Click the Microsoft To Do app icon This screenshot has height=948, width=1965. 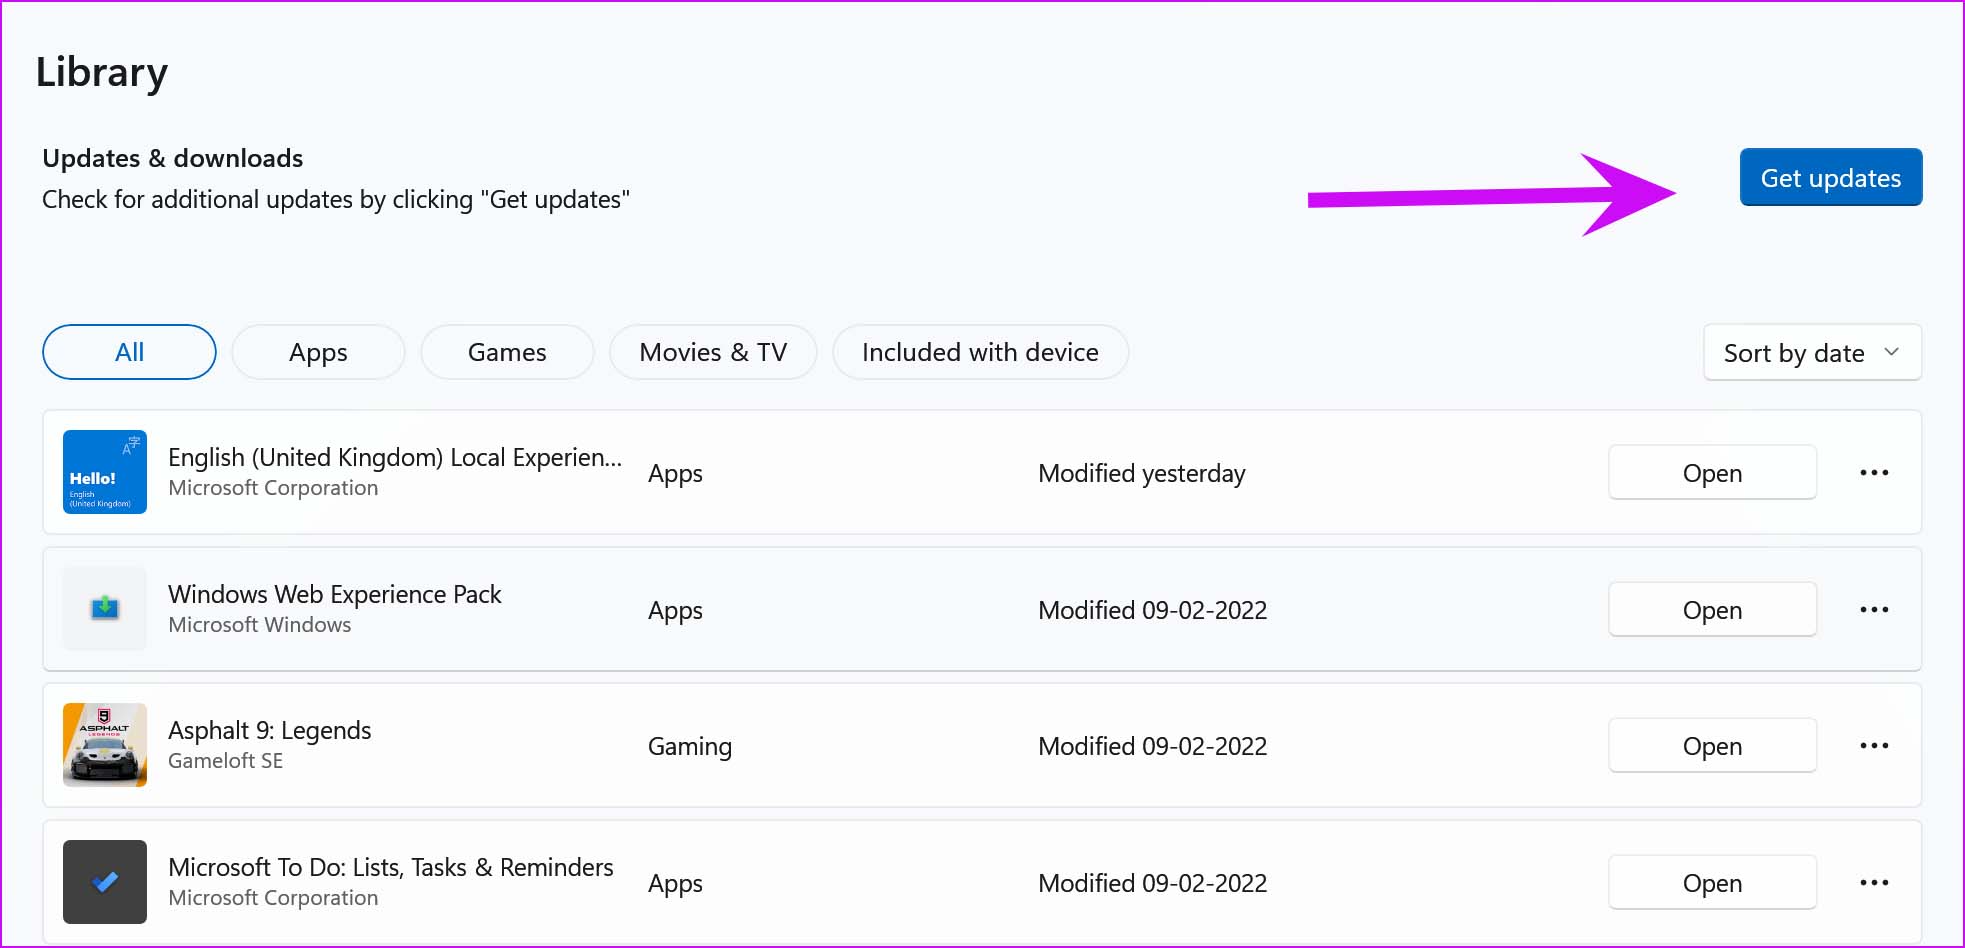click(x=105, y=882)
